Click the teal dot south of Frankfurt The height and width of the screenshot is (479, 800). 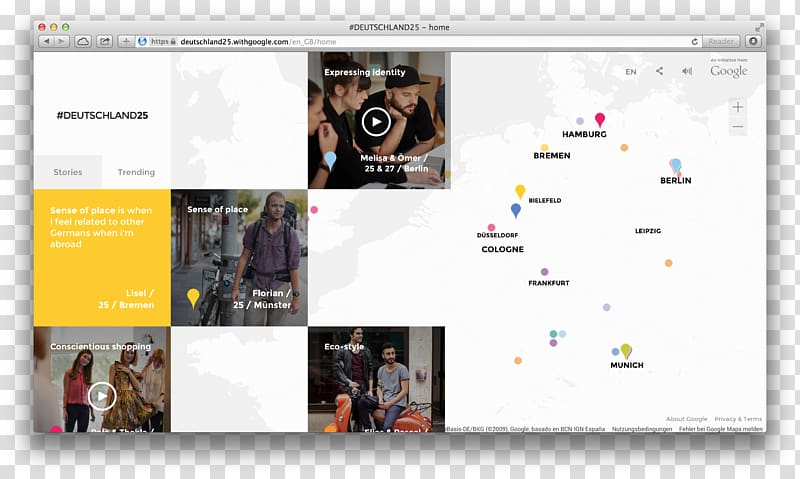click(x=553, y=334)
